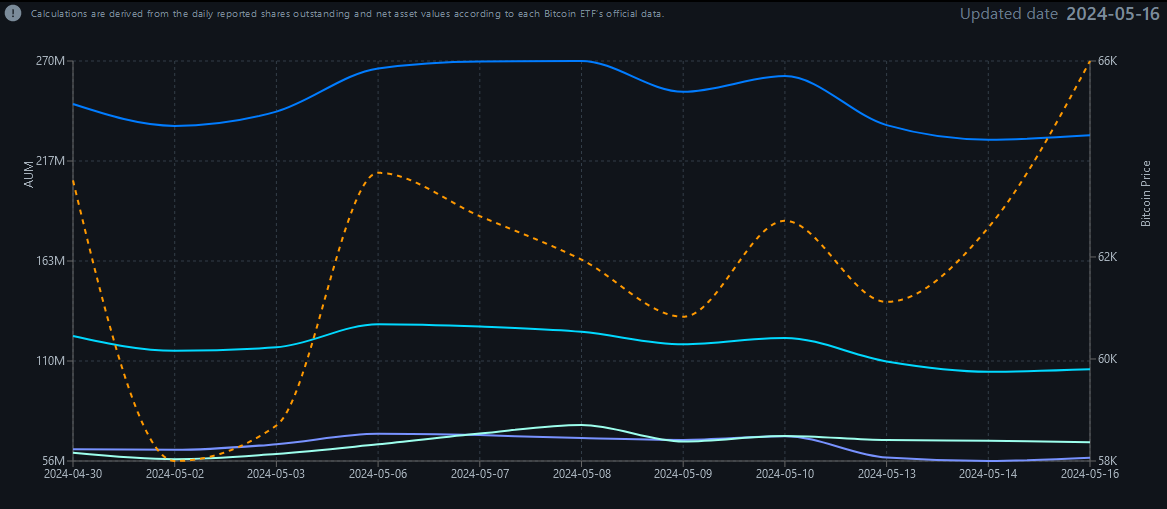Click the 2024-04-30 x-axis date
This screenshot has height=509, width=1167.
coord(72,473)
